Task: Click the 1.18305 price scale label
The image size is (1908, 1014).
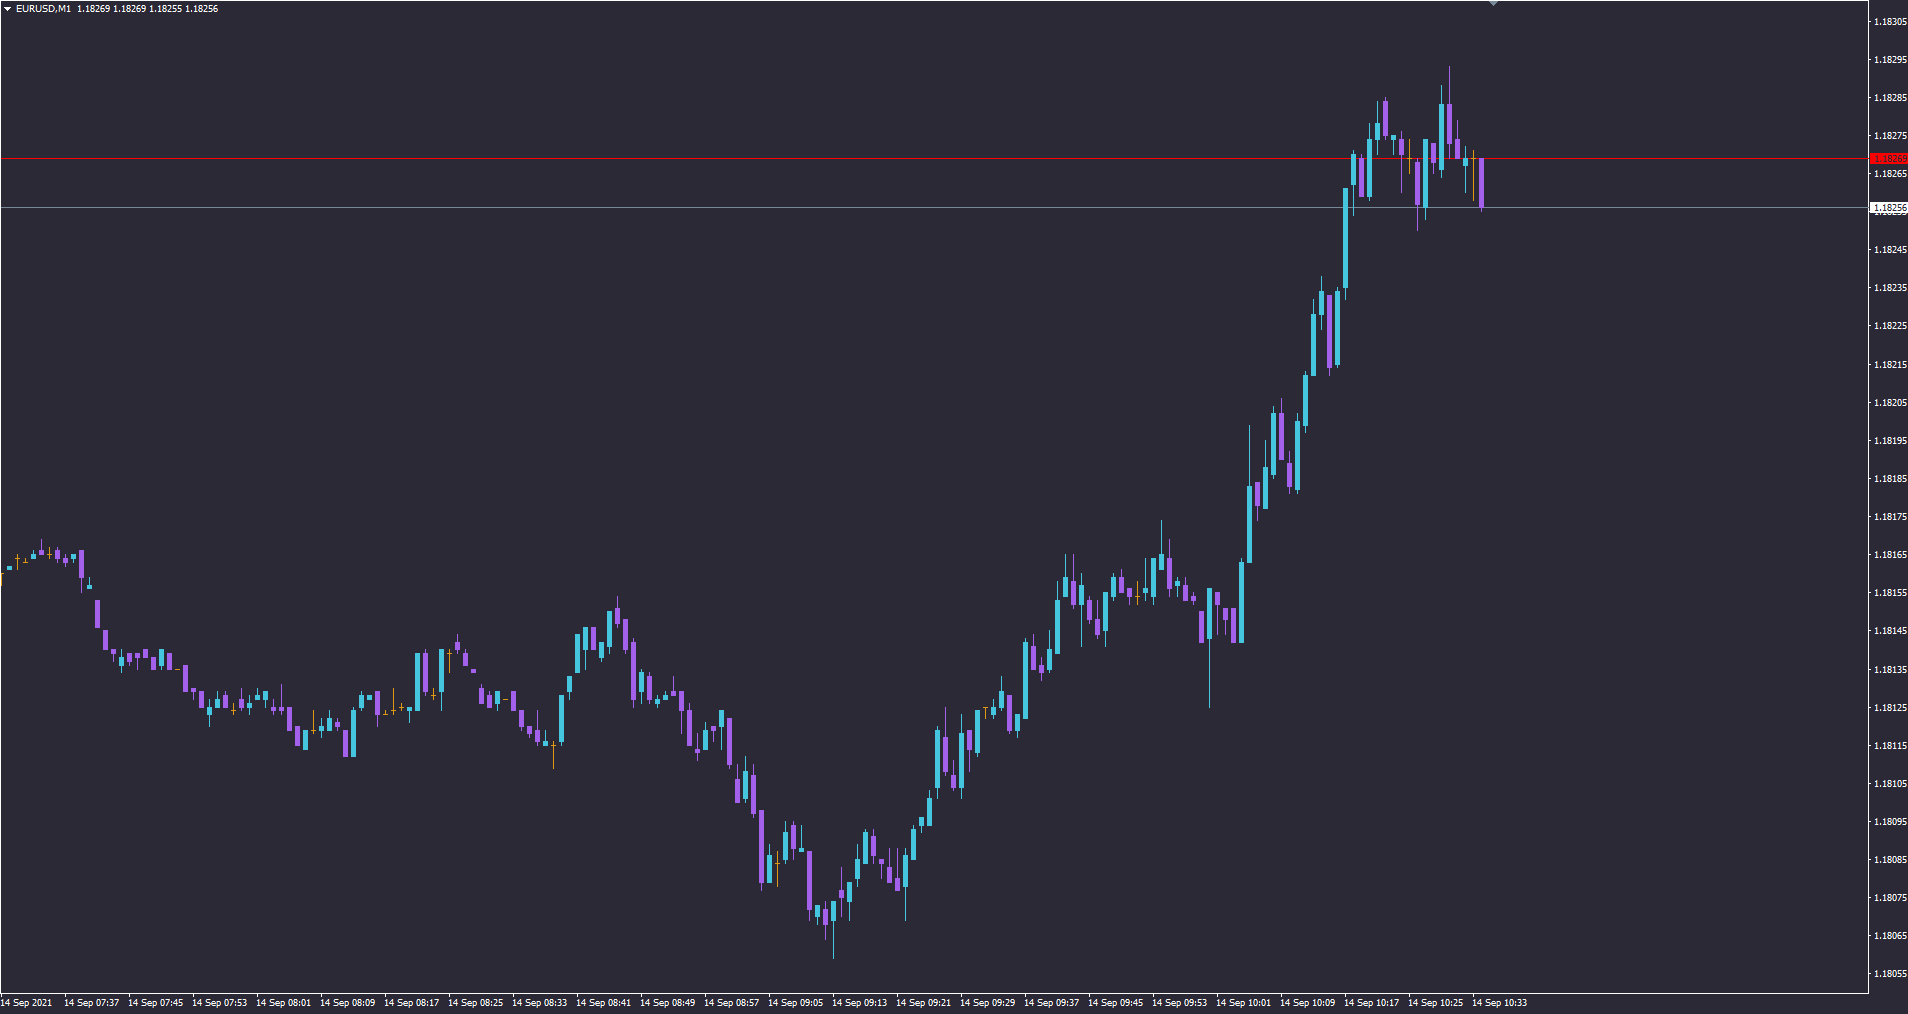Action: coord(1889,22)
